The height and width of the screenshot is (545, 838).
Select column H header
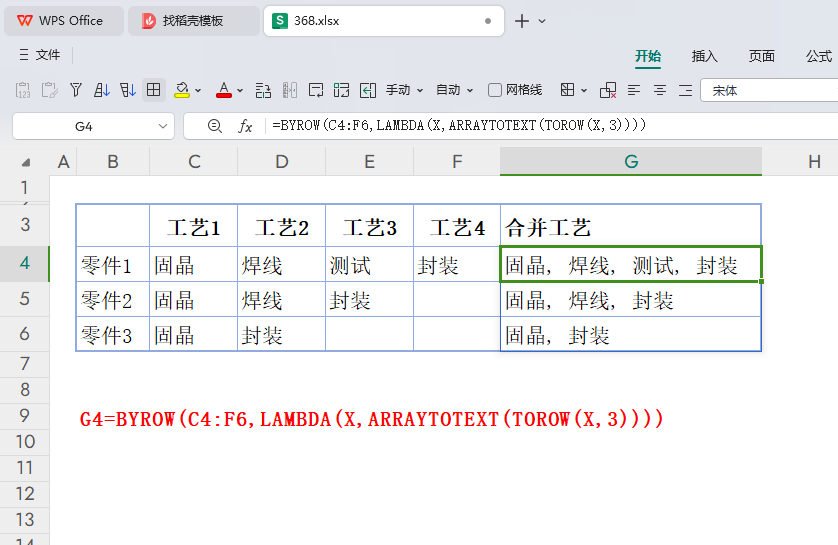pos(814,161)
